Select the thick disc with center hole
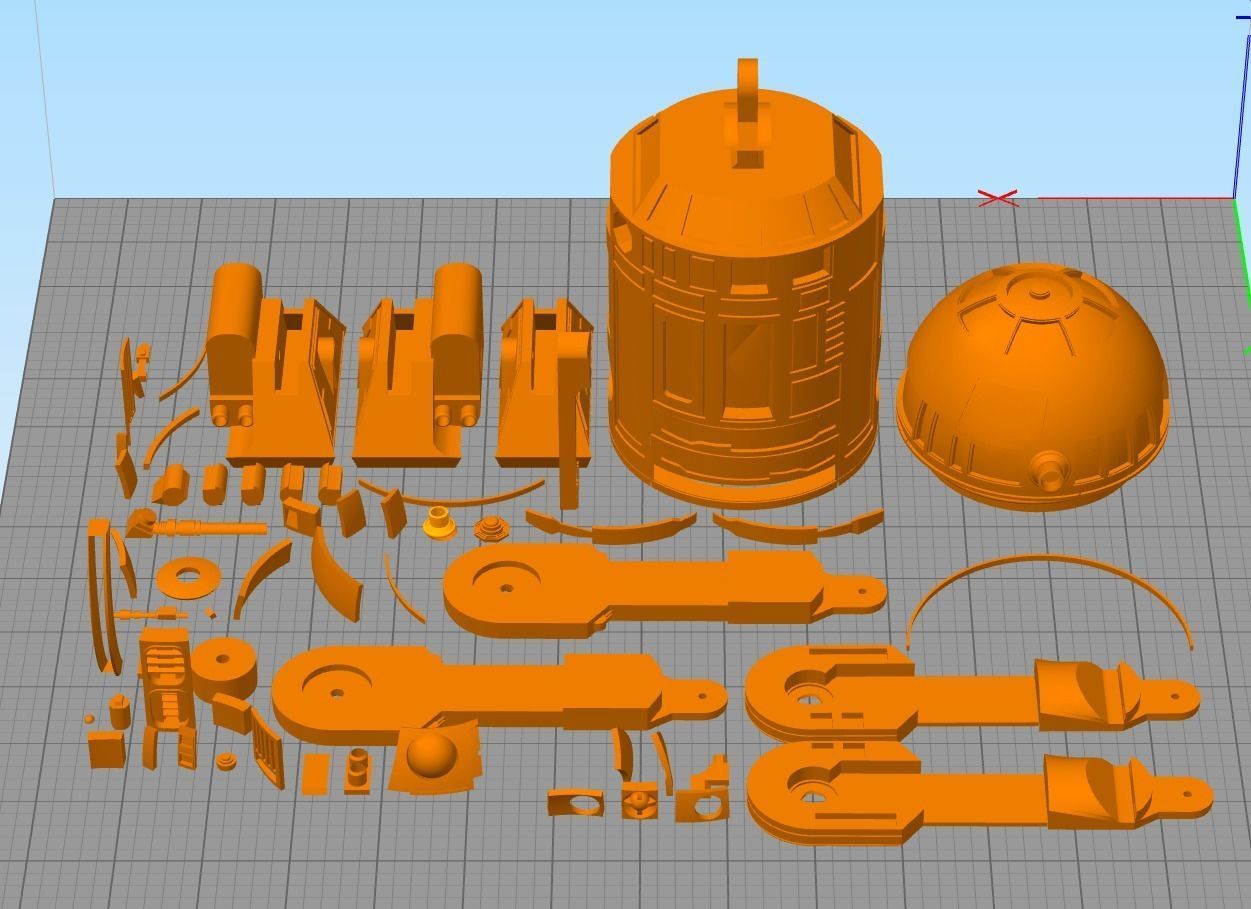Image resolution: width=1251 pixels, height=909 pixels. pos(222,668)
